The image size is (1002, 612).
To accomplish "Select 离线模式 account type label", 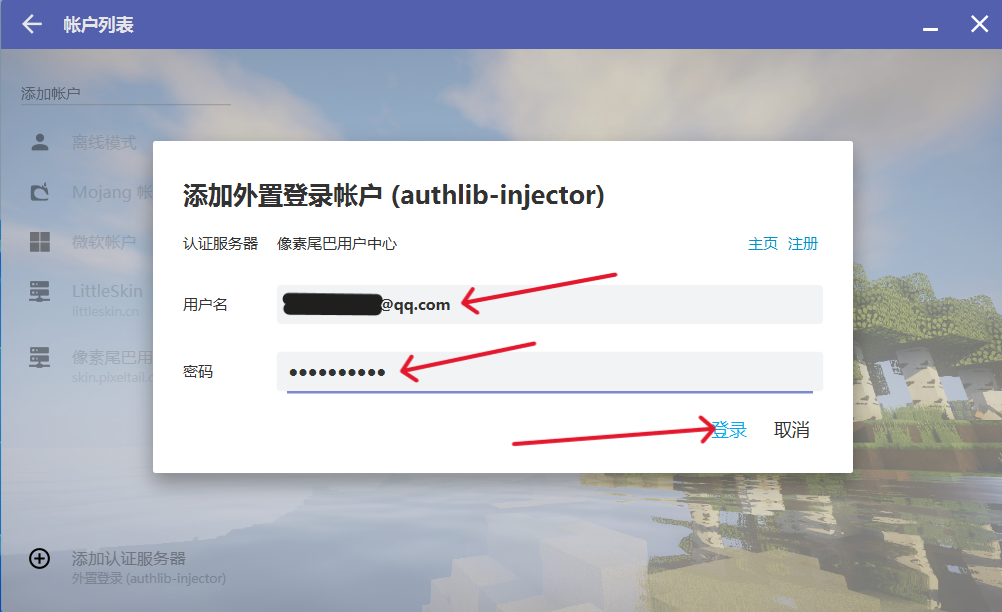I will [104, 143].
